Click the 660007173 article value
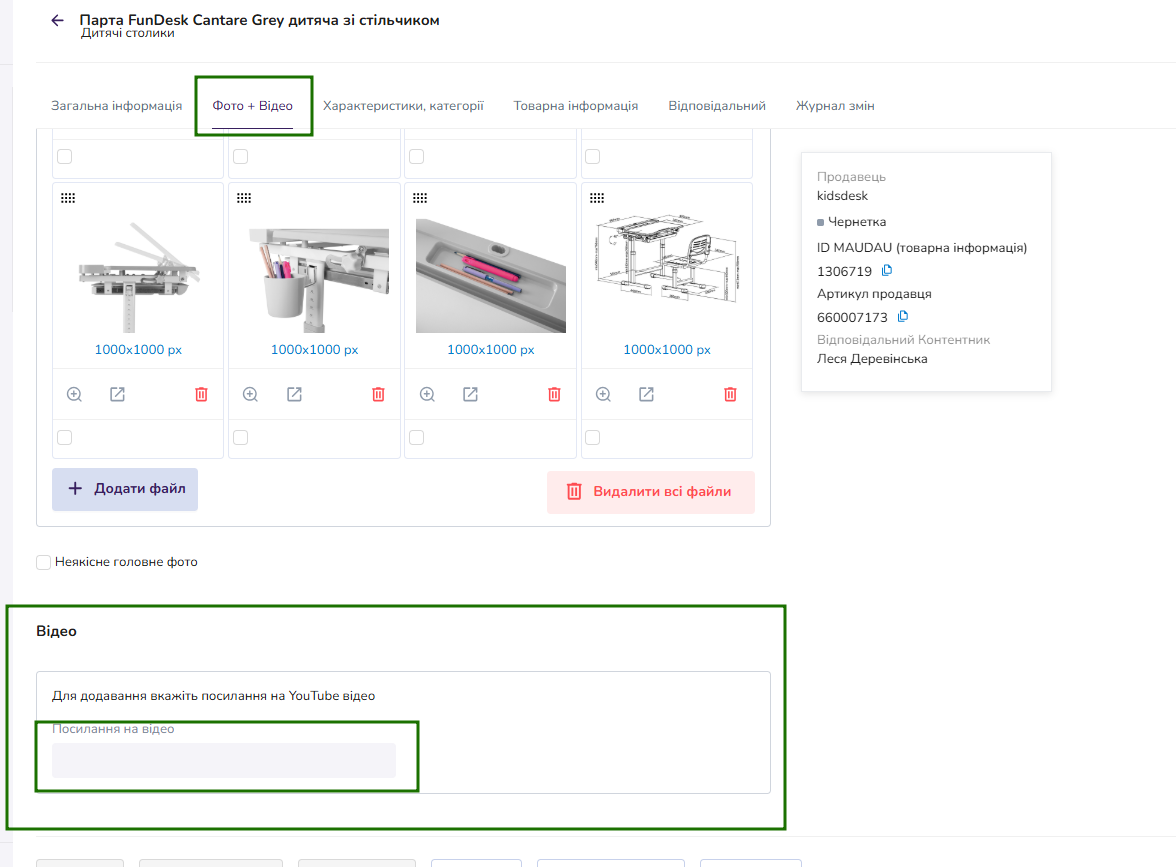Image resolution: width=1176 pixels, height=867 pixels. 852,317
